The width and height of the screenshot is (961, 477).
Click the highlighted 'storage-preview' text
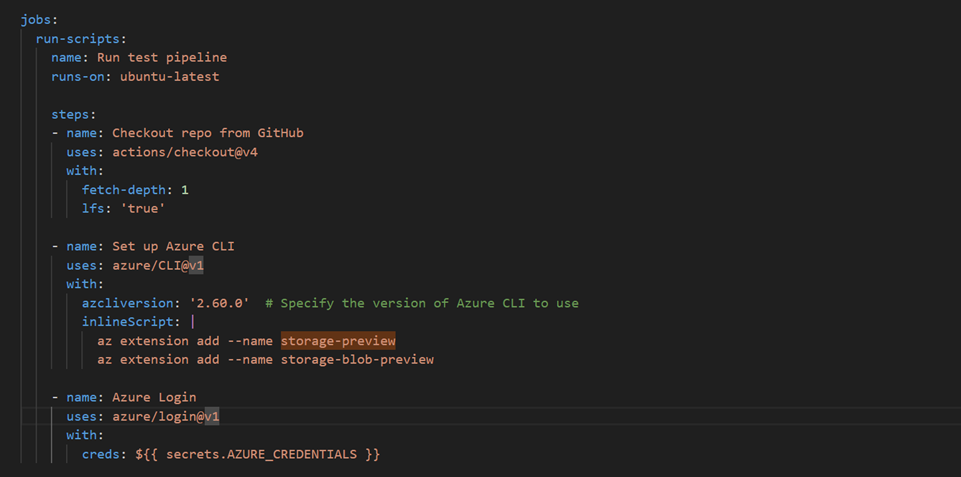[338, 341]
